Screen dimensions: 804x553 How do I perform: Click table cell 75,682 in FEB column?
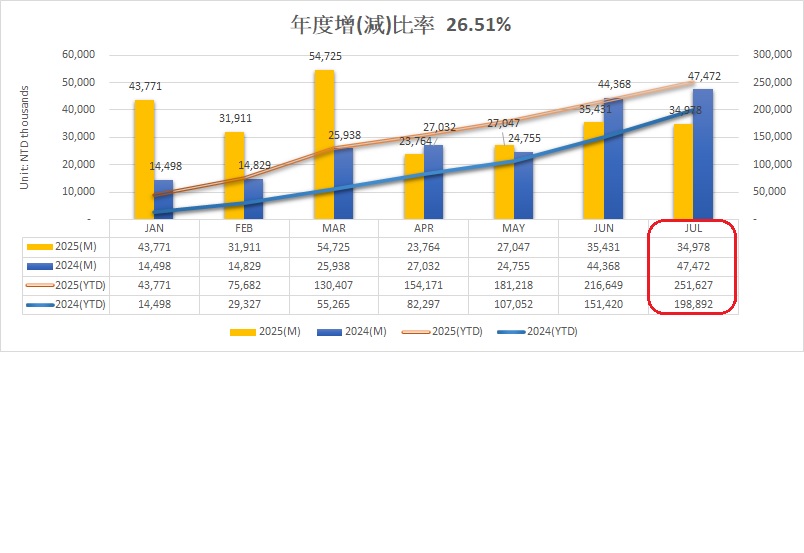tap(244, 285)
